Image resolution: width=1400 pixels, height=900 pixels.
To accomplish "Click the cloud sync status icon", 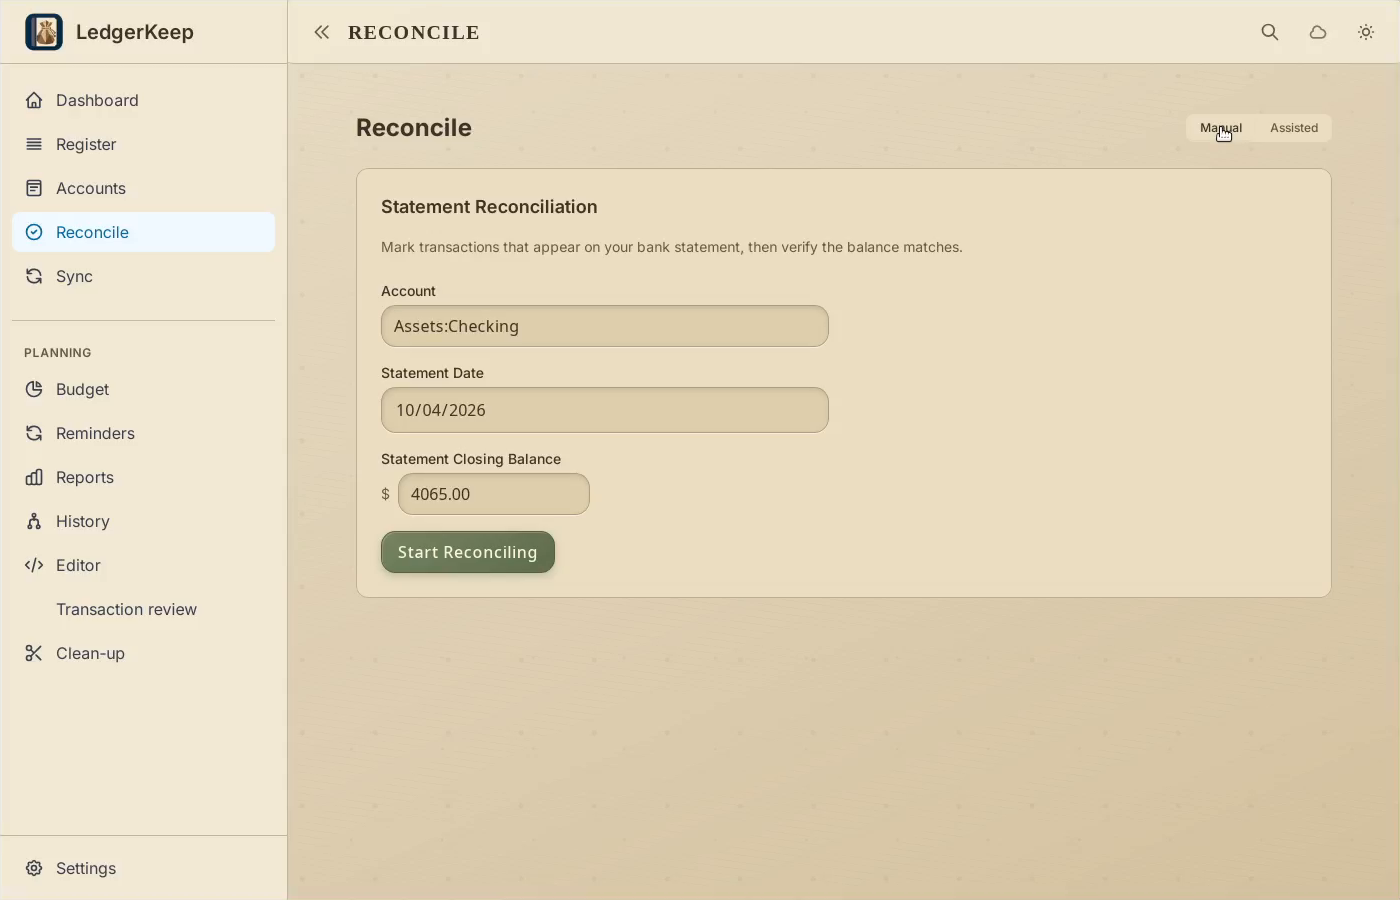I will coord(1318,32).
